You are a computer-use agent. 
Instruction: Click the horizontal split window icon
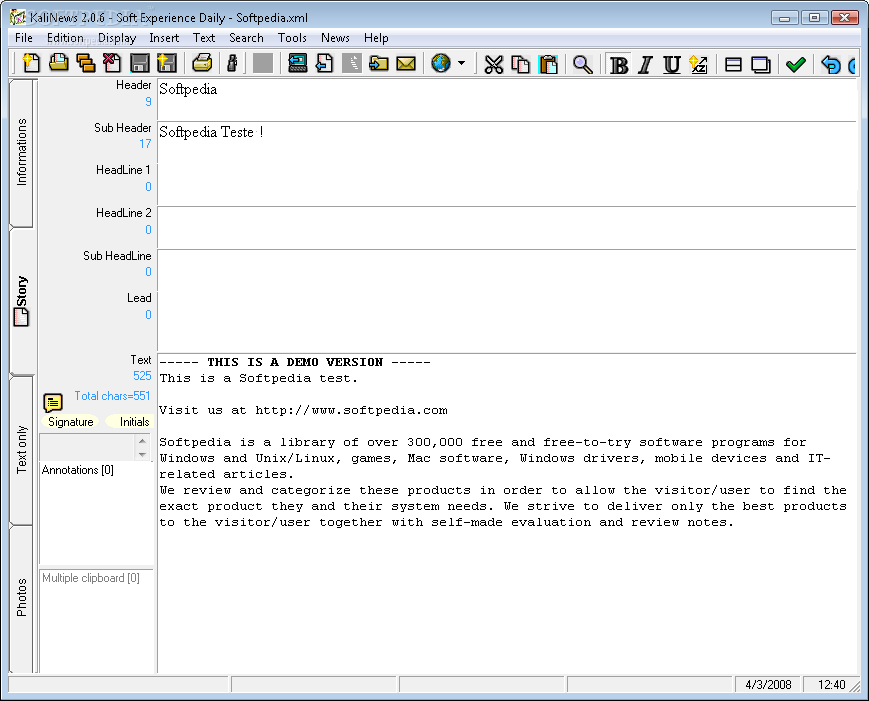point(733,64)
